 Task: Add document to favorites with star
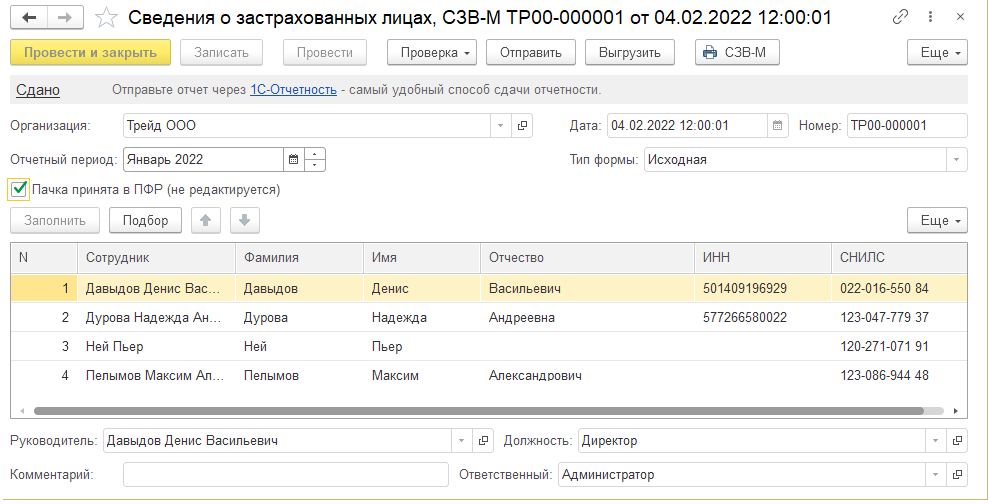(105, 17)
